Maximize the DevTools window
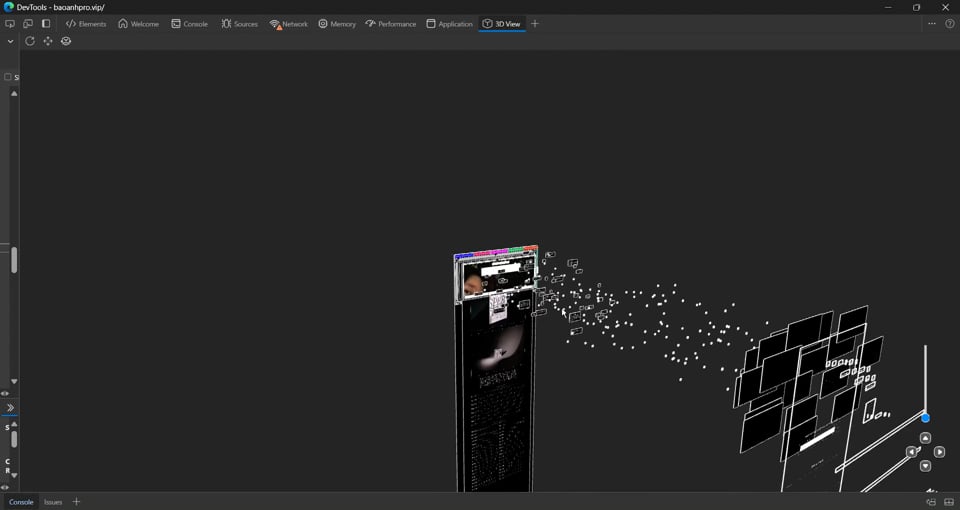Screen dimensions: 960x510 917,7
